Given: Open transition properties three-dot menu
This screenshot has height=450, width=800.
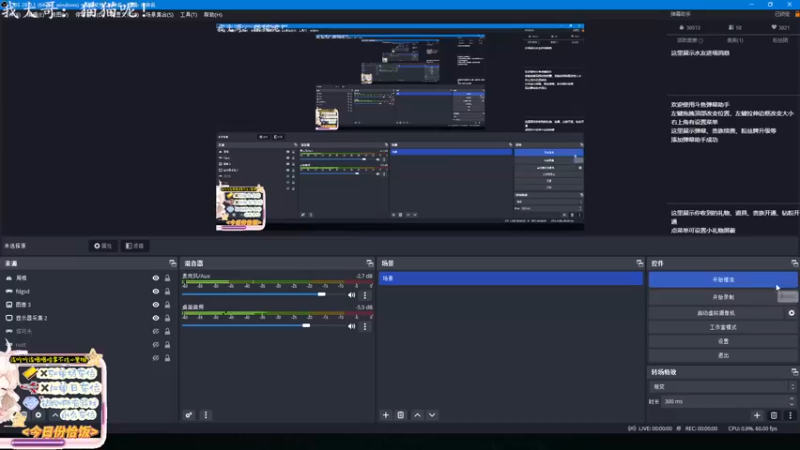Looking at the screenshot, I should tap(790, 415).
